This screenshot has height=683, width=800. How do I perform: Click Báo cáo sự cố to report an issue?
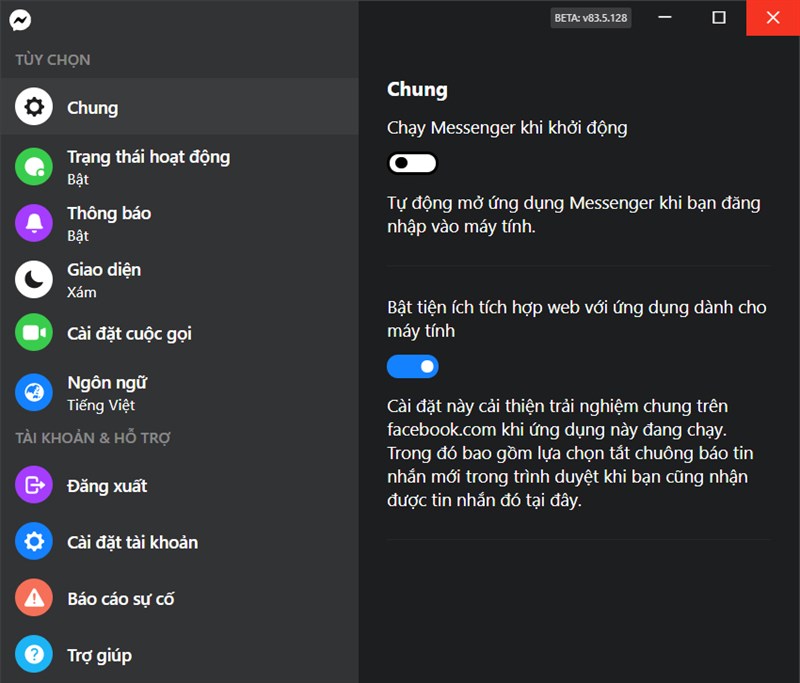[124, 598]
